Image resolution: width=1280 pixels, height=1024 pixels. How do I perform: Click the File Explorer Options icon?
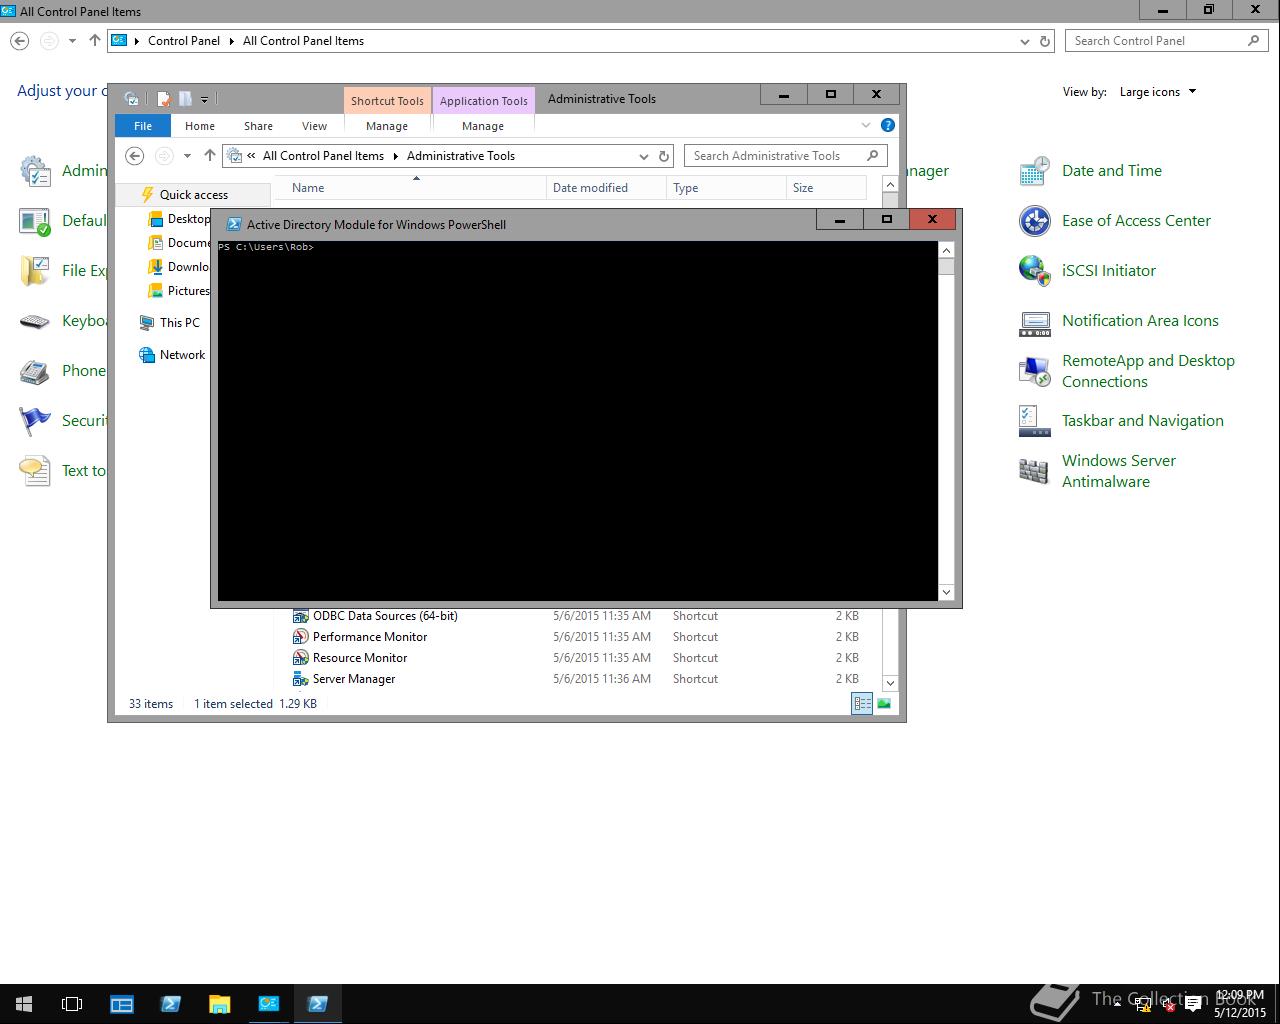pyautogui.click(x=35, y=271)
